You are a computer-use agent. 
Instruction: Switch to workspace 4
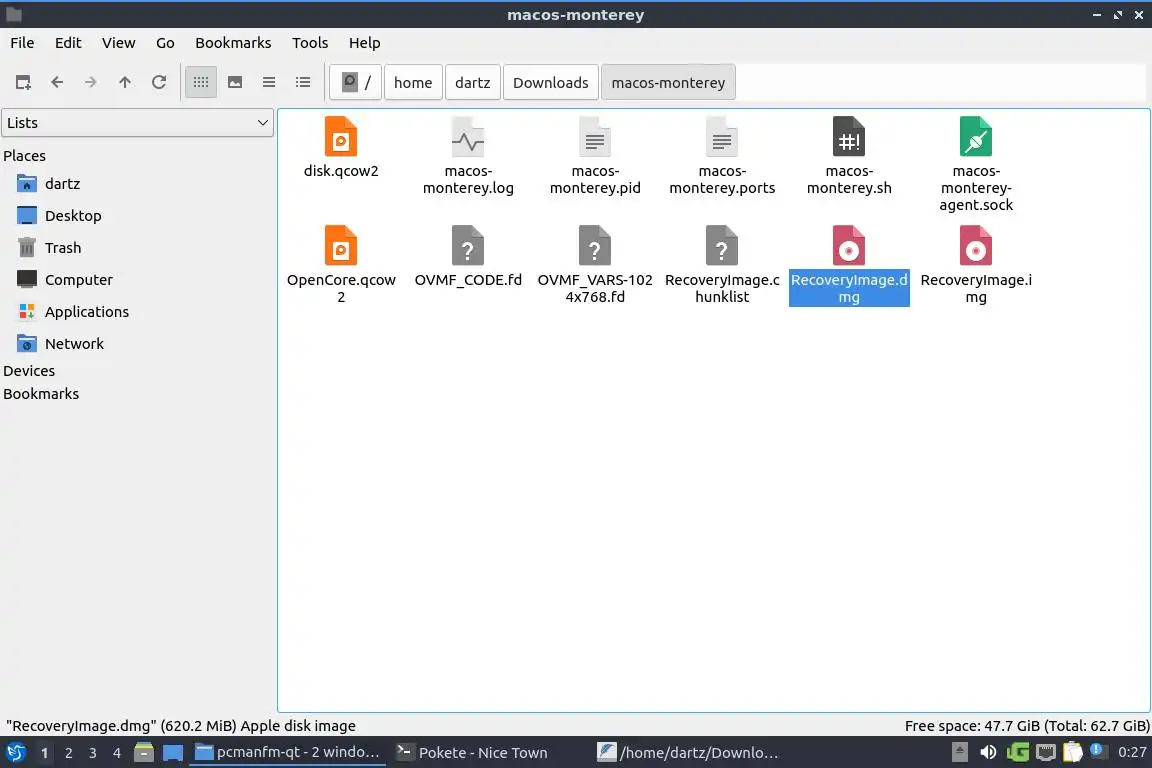pos(117,753)
